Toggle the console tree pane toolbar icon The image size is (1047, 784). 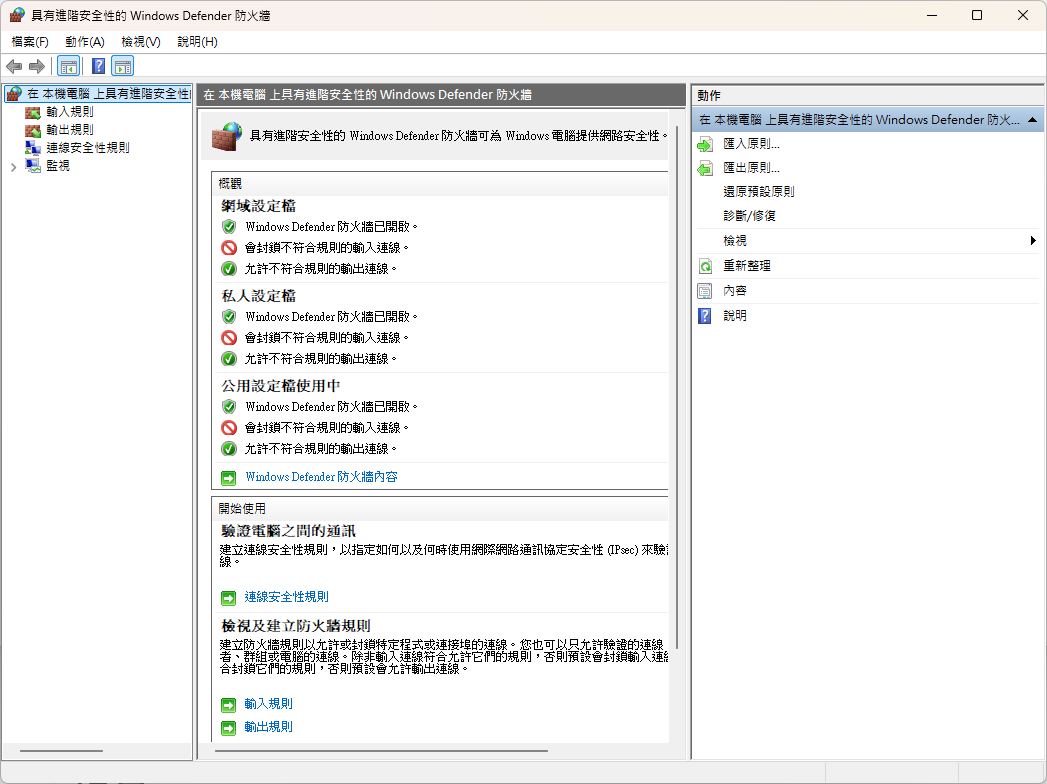click(68, 67)
